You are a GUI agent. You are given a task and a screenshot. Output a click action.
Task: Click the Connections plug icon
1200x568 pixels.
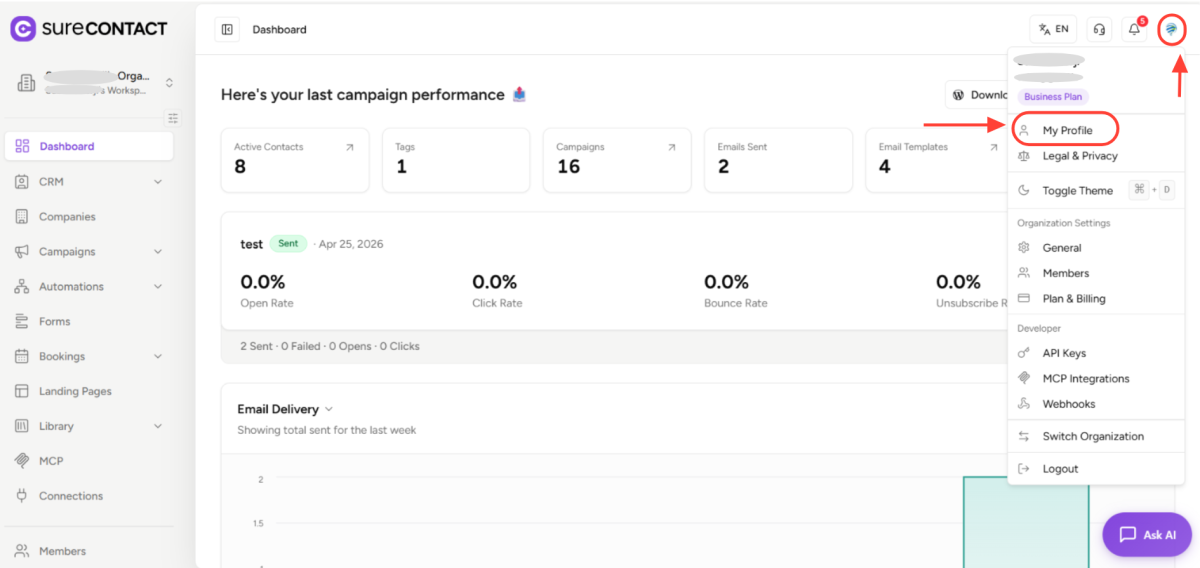(x=22, y=496)
